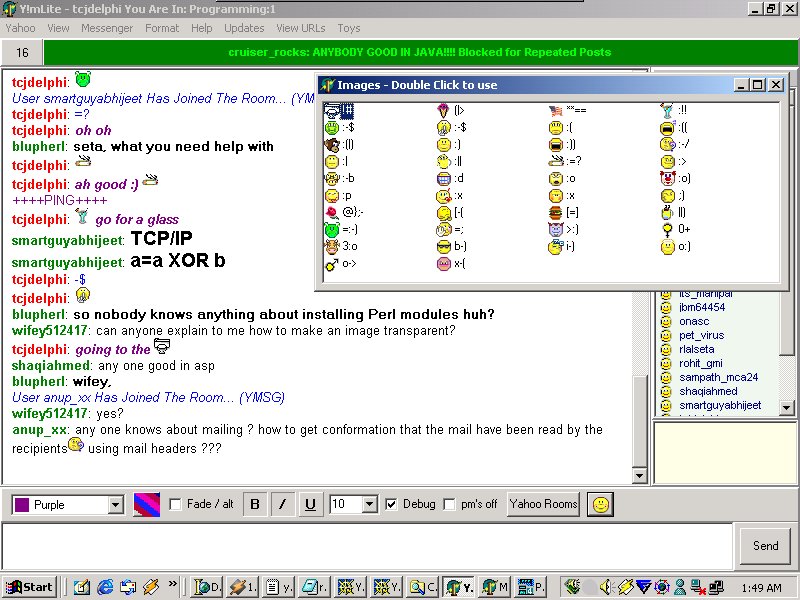Screen dimensions: 800x600
Task: Open the smiley face emoticon picker button
Action: [x=601, y=505]
